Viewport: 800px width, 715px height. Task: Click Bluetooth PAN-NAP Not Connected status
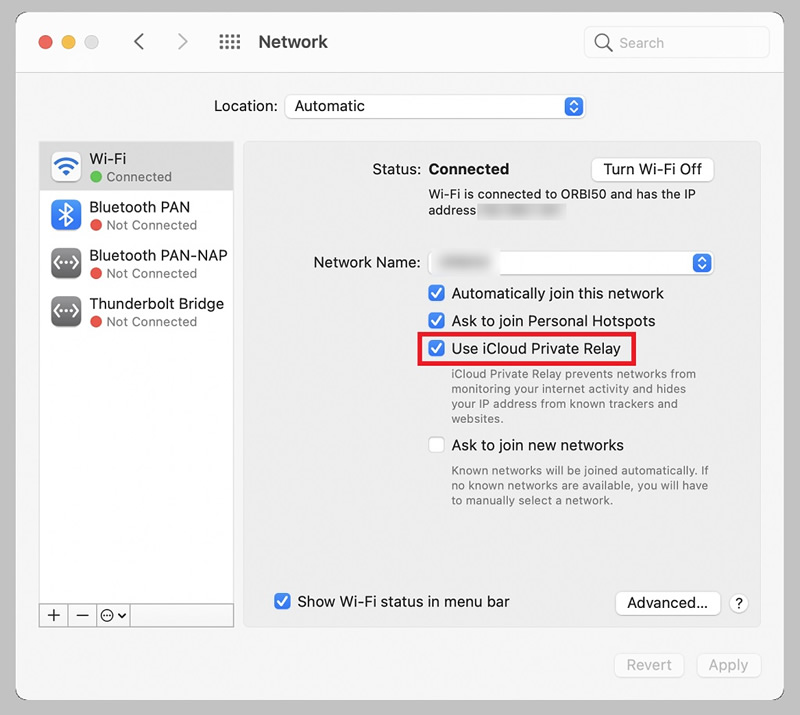pyautogui.click(x=152, y=274)
